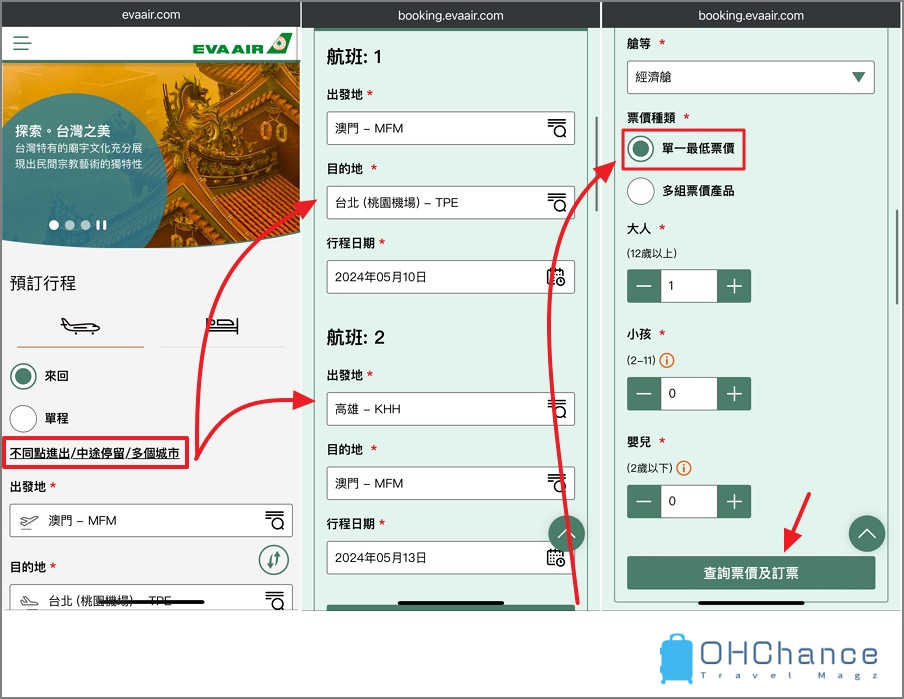Click the evaair.com address bar
The image size is (904, 699).
coord(151,14)
